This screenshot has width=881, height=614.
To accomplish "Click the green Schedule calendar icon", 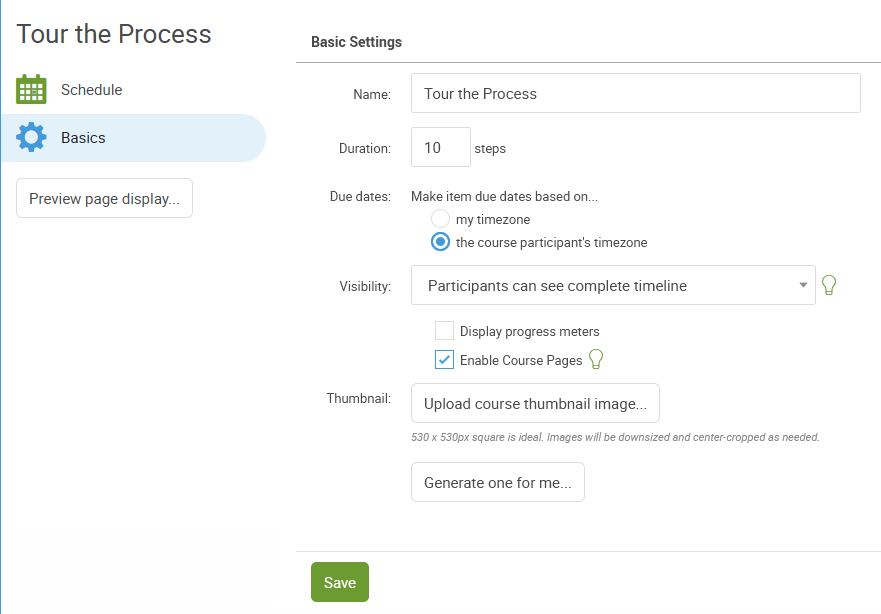I will click(32, 90).
